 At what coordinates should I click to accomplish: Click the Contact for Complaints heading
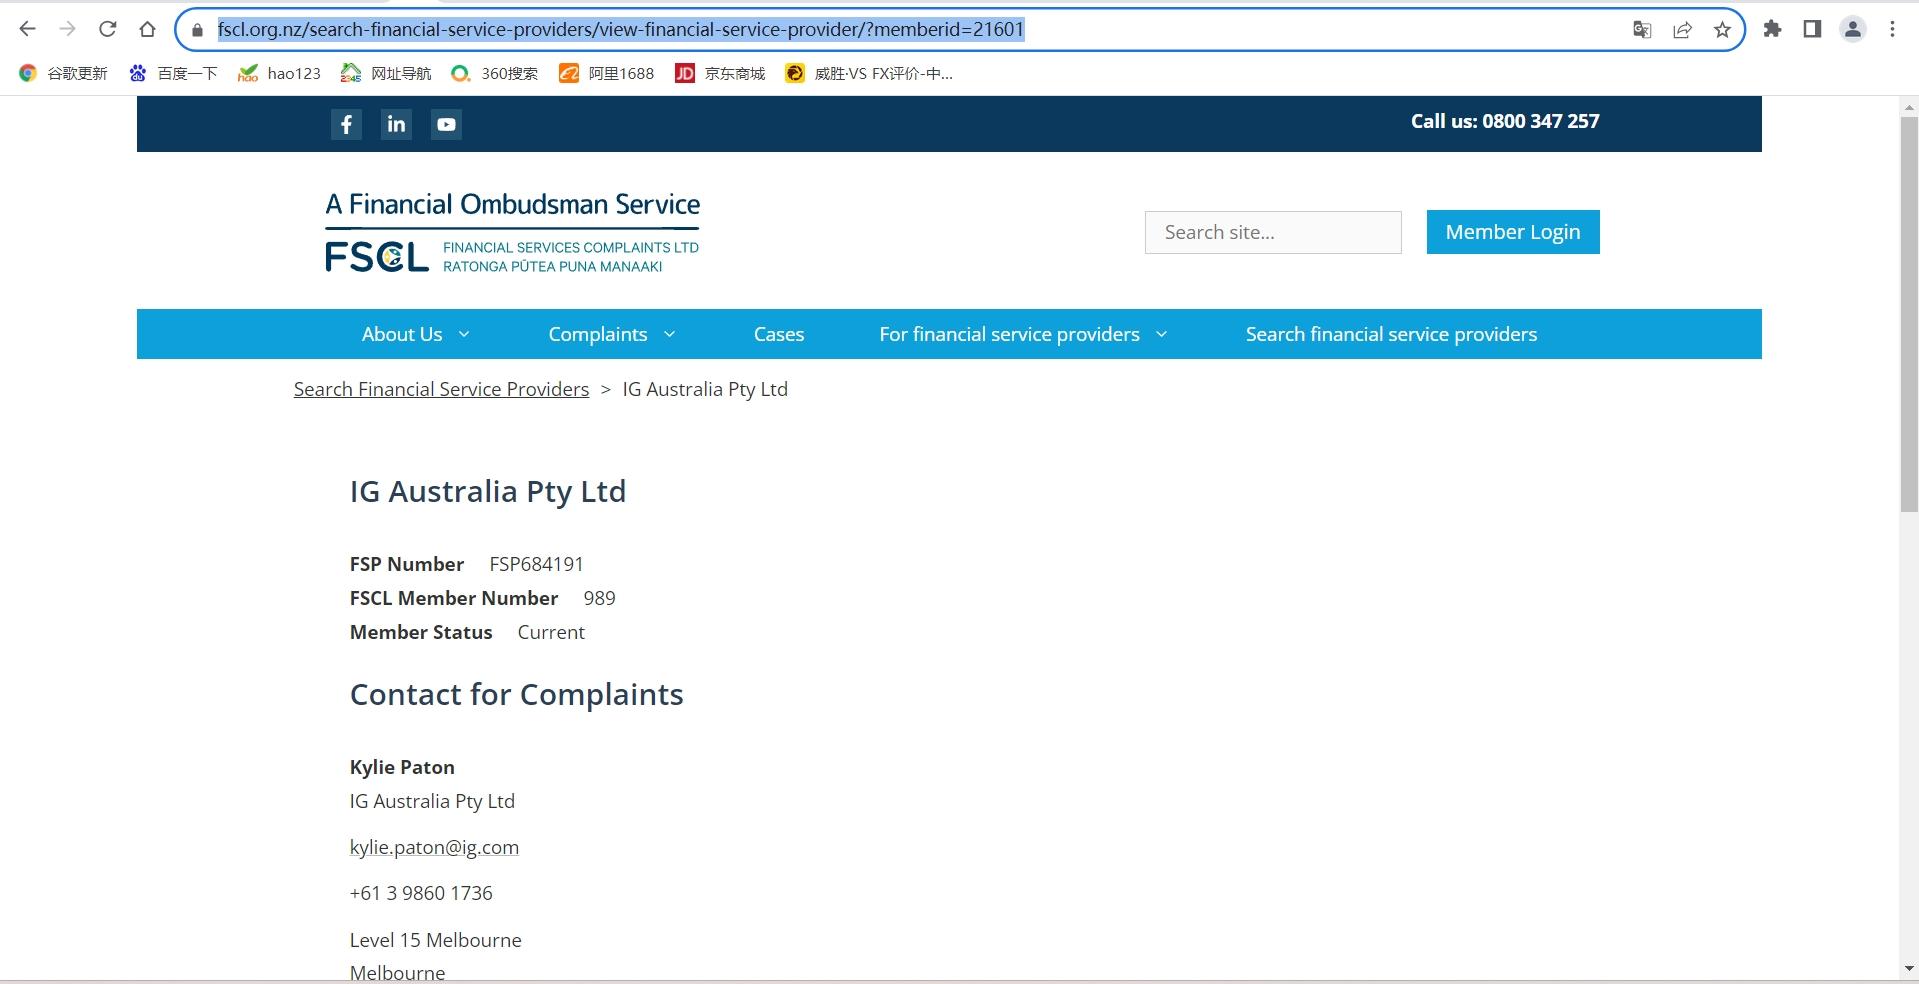click(x=516, y=694)
